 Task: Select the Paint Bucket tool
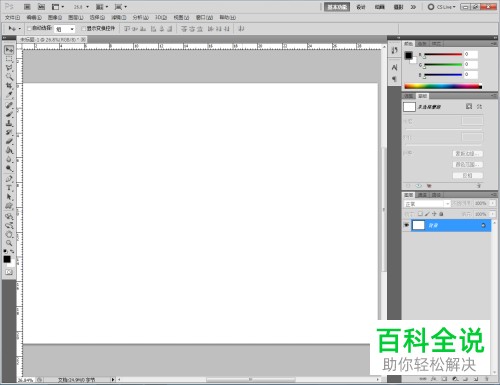click(x=9, y=150)
